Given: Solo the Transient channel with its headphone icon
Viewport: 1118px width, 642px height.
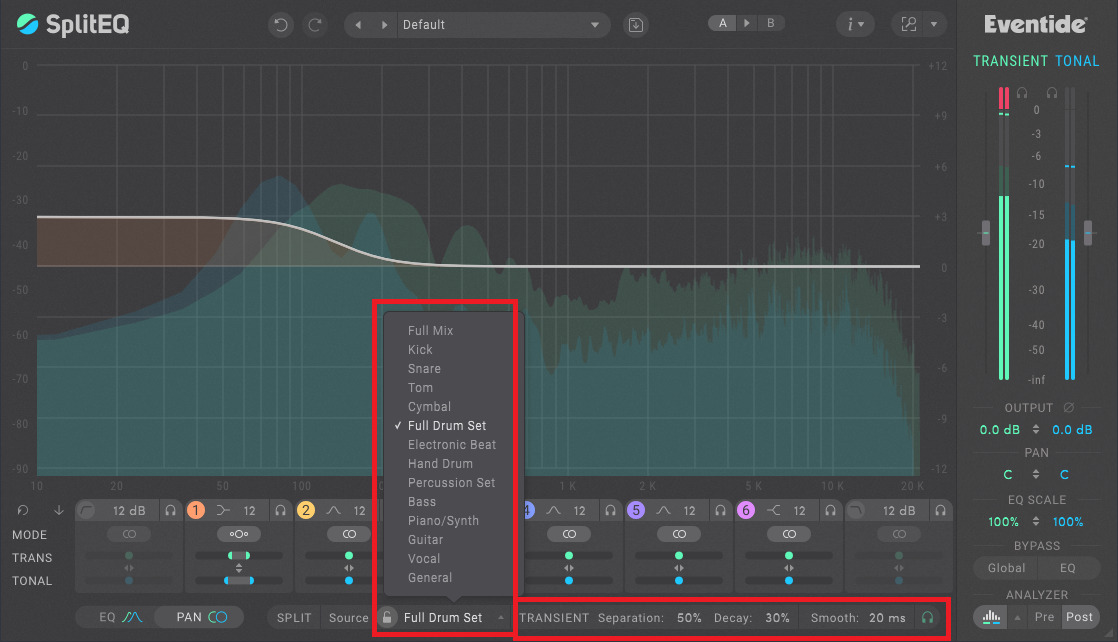Looking at the screenshot, I should tap(1022, 93).
